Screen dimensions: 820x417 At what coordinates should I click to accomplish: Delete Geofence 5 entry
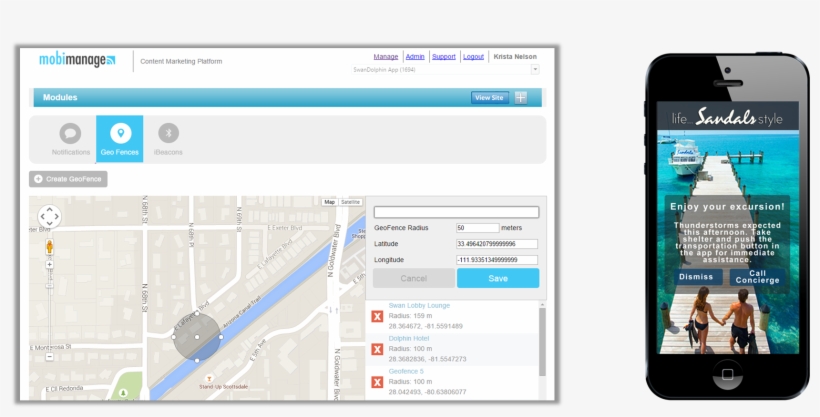click(x=377, y=382)
